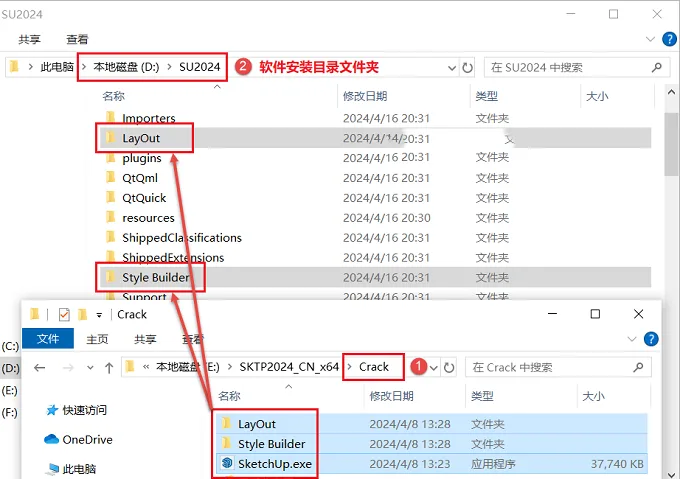The height and width of the screenshot is (479, 680).
Task: Select drive (E:) in left pane
Action: click(x=10, y=391)
